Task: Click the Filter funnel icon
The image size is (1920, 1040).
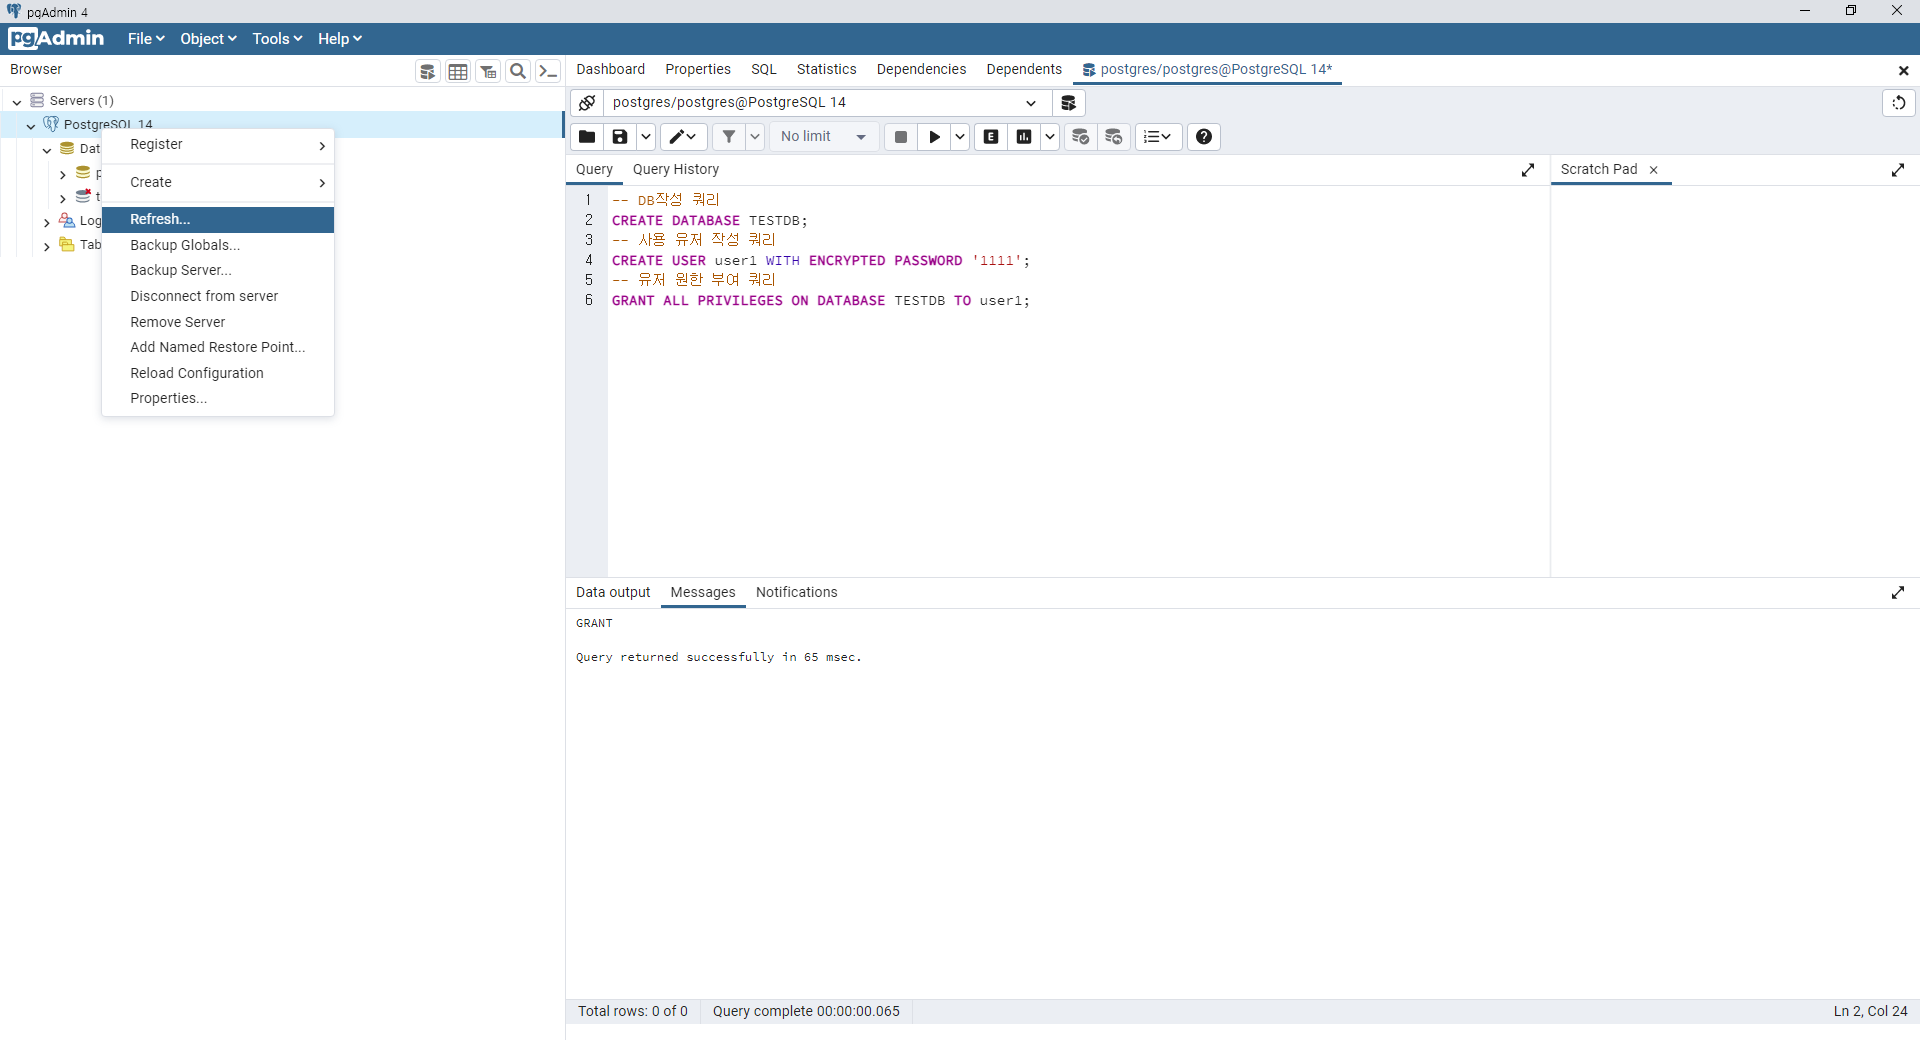Action: click(729, 137)
